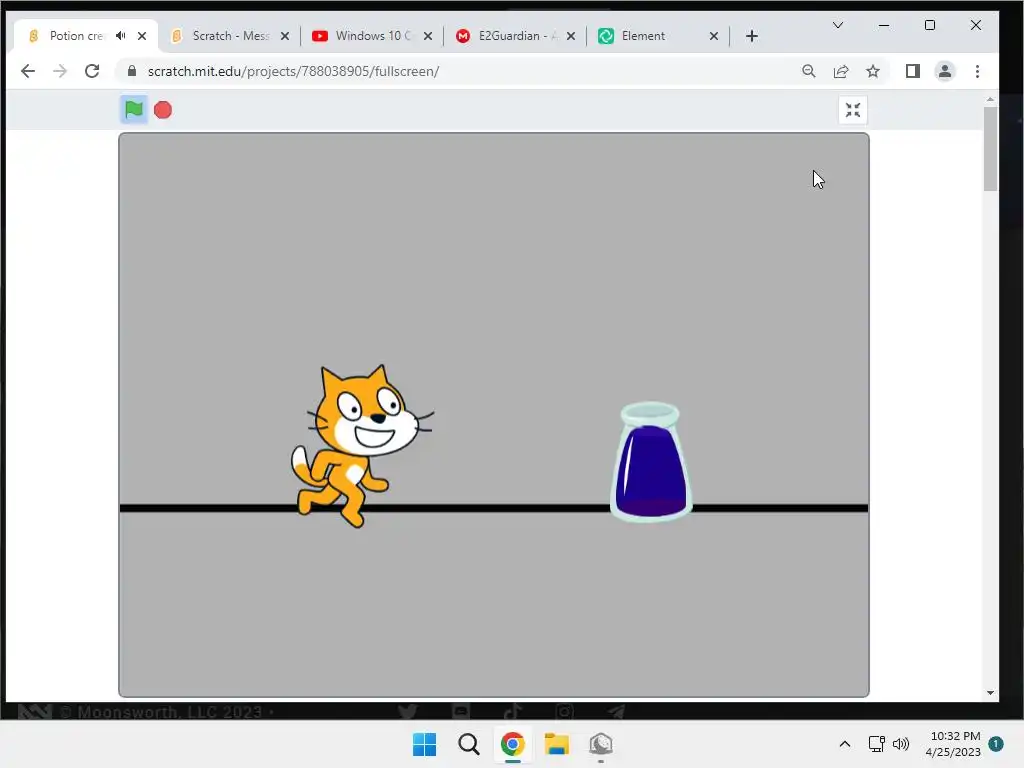Share this page using the share icon
Image resolution: width=1024 pixels, height=768 pixels.
pos(841,71)
